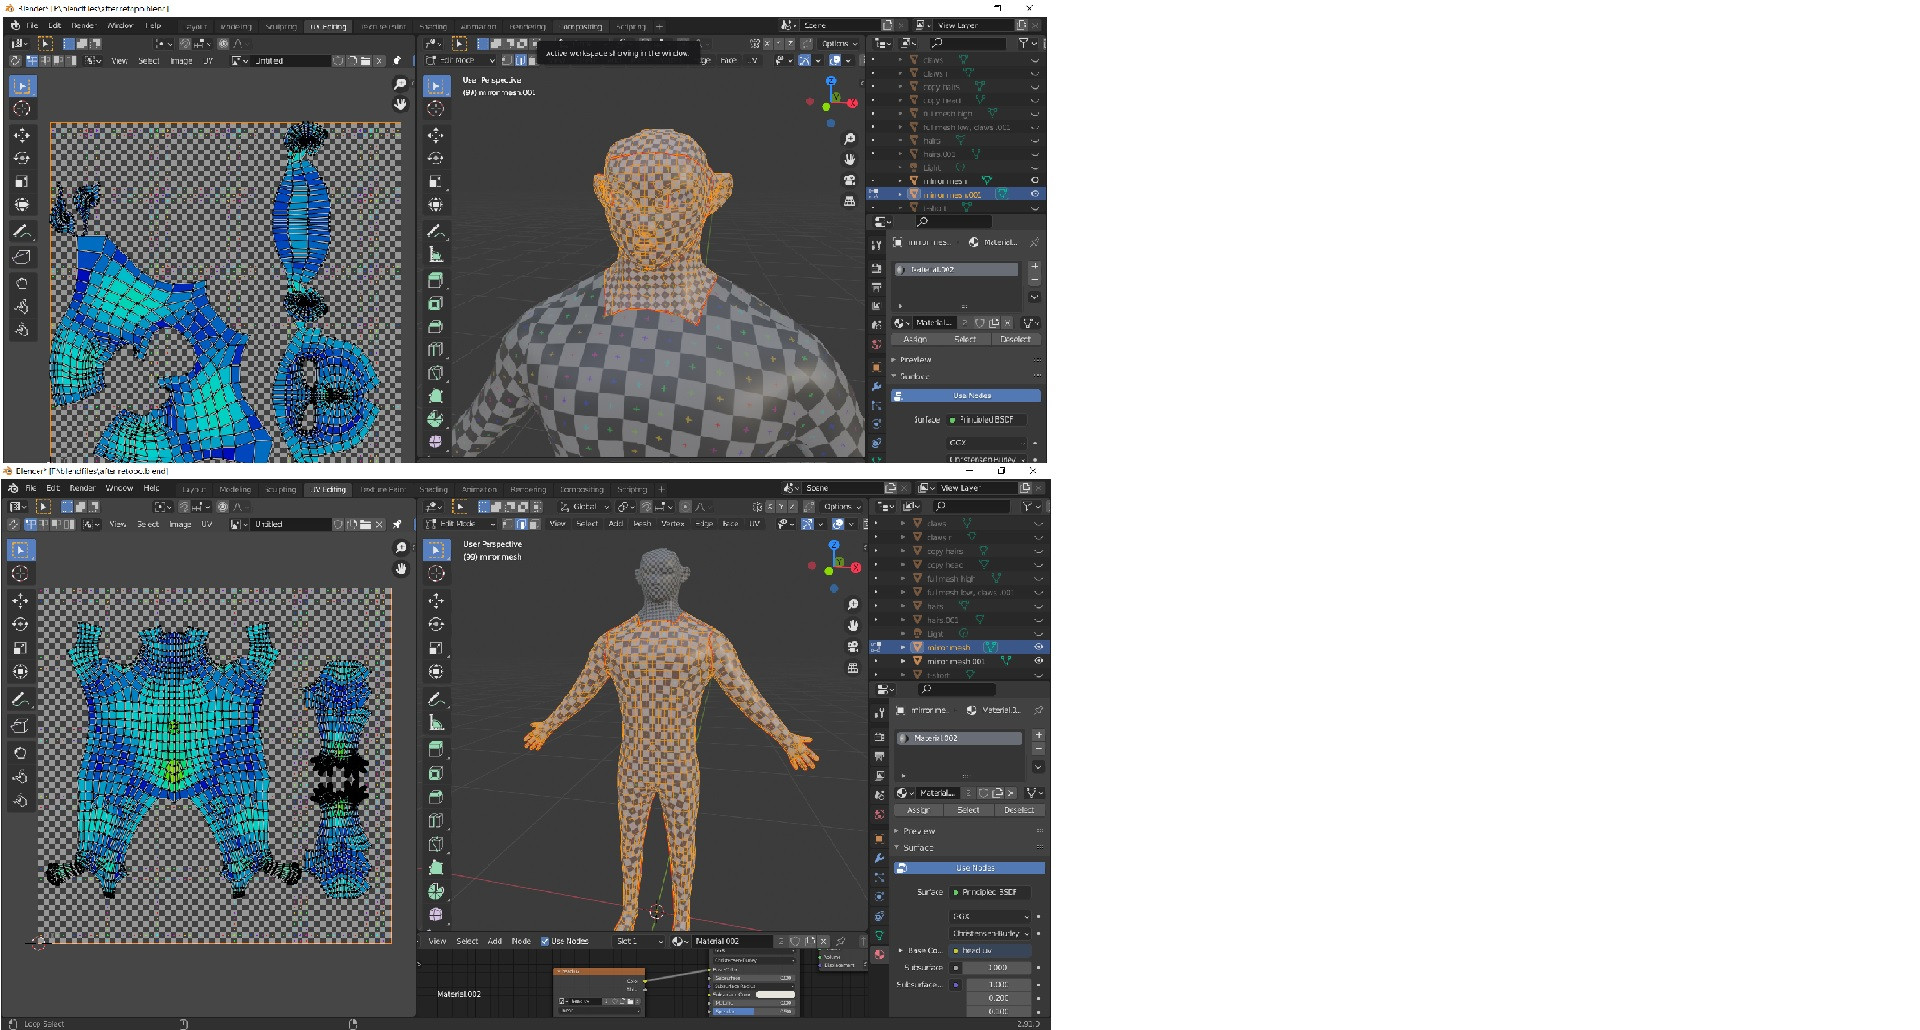The width and height of the screenshot is (1920, 1030).
Task: Switch perspective/orthographic grid icon in bottom viewport
Action: point(853,667)
